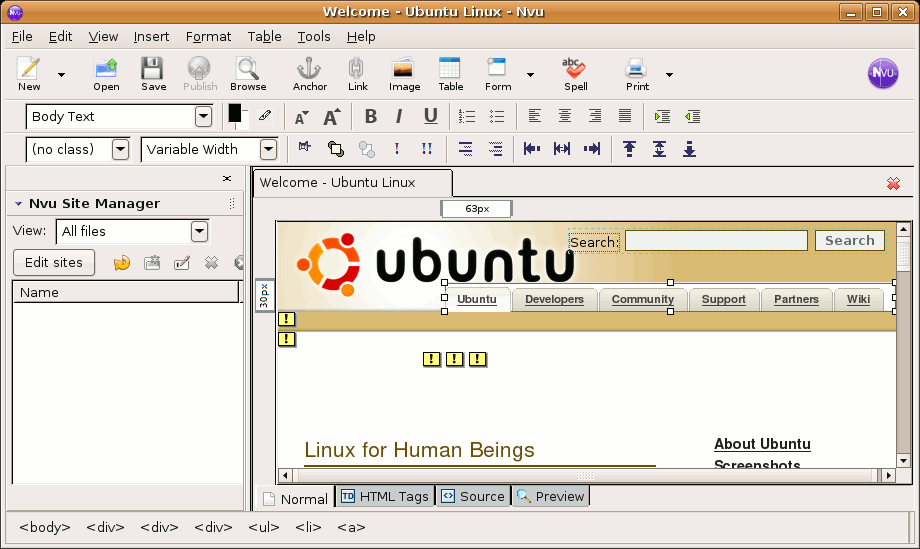Expand the arrow next to Form

(530, 74)
